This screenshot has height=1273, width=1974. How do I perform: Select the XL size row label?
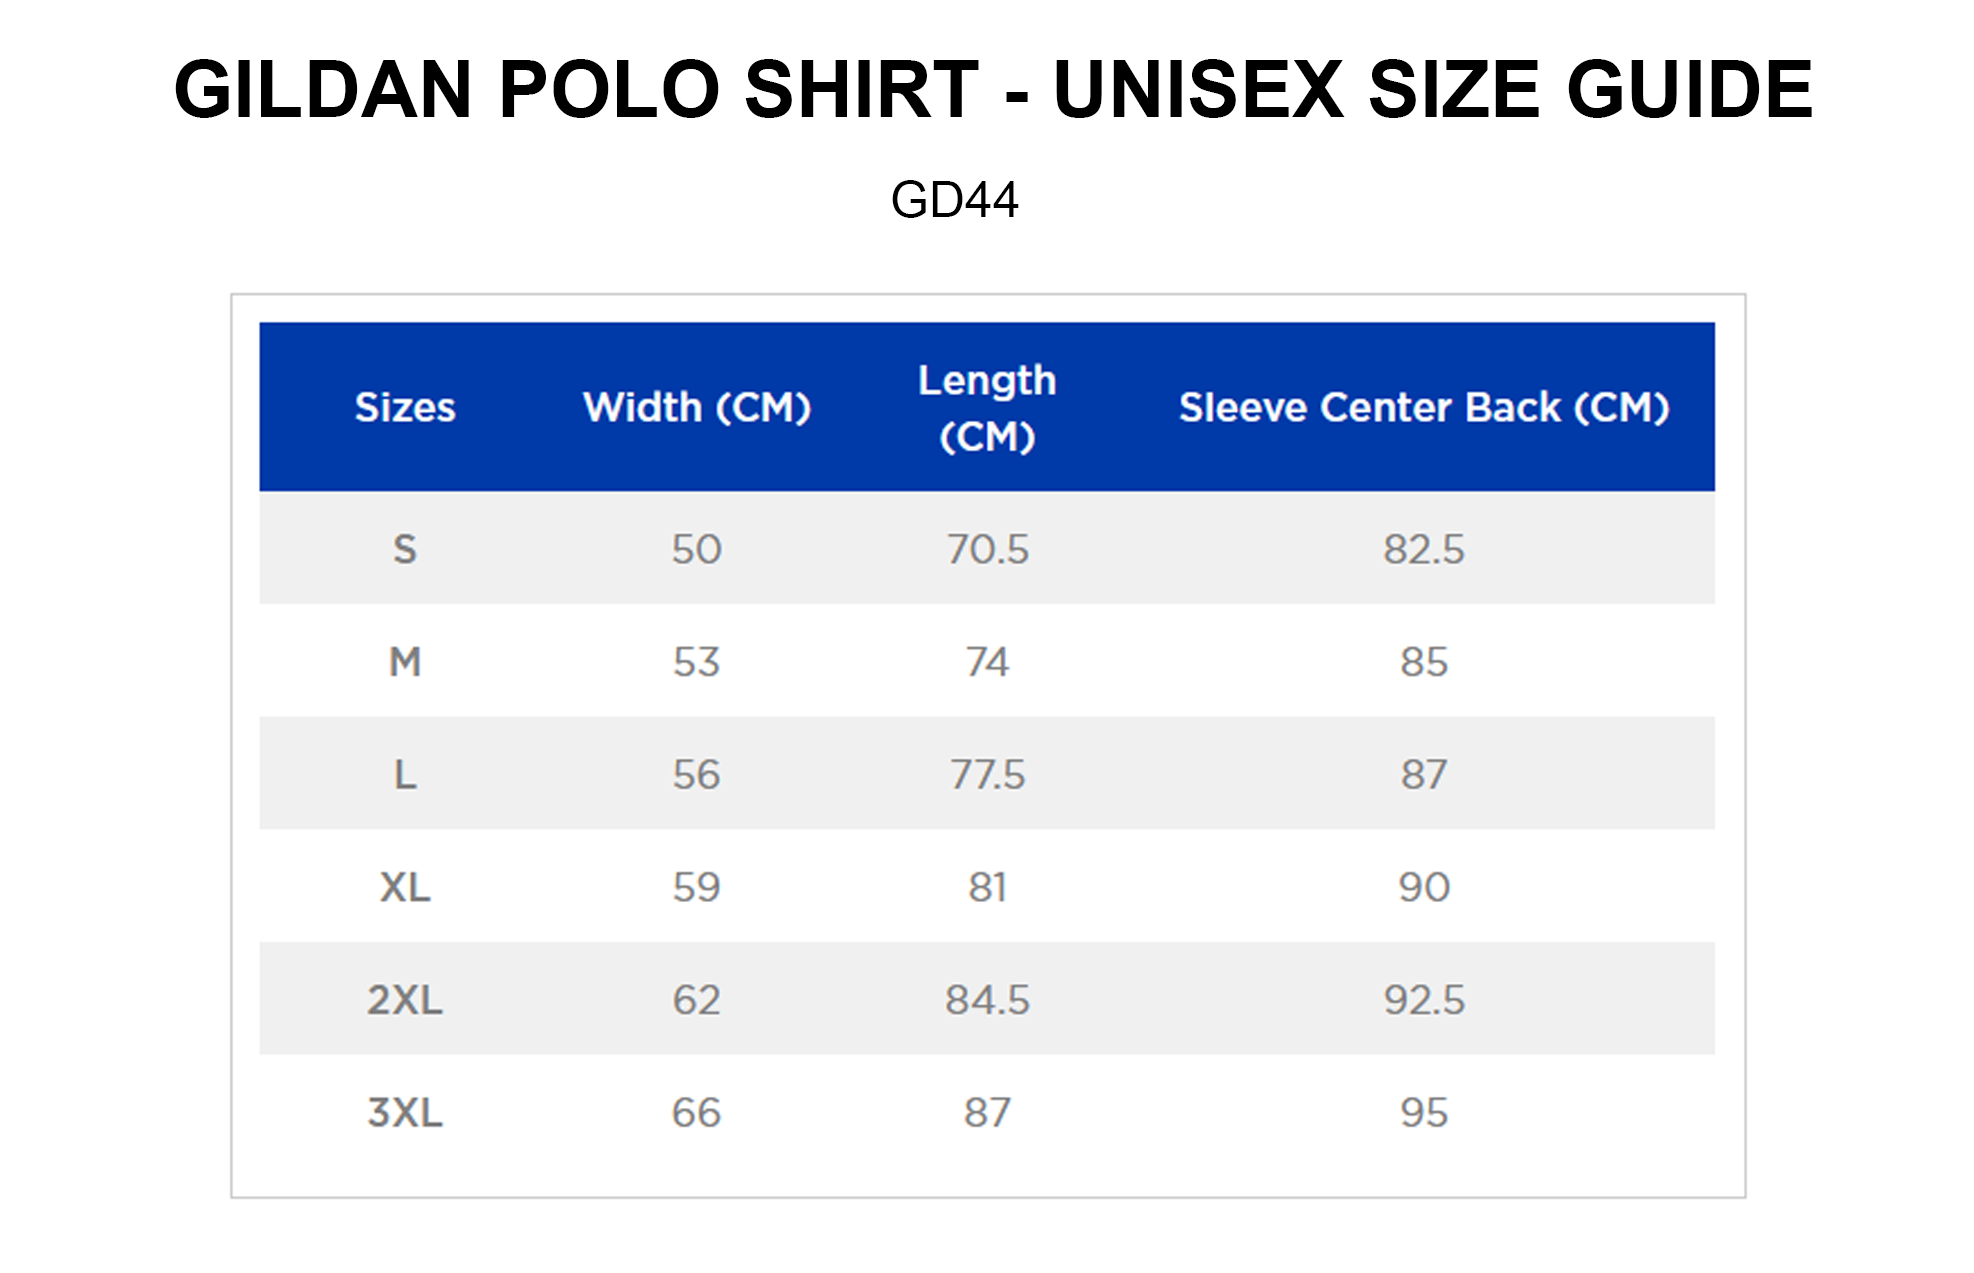pyautogui.click(x=405, y=887)
